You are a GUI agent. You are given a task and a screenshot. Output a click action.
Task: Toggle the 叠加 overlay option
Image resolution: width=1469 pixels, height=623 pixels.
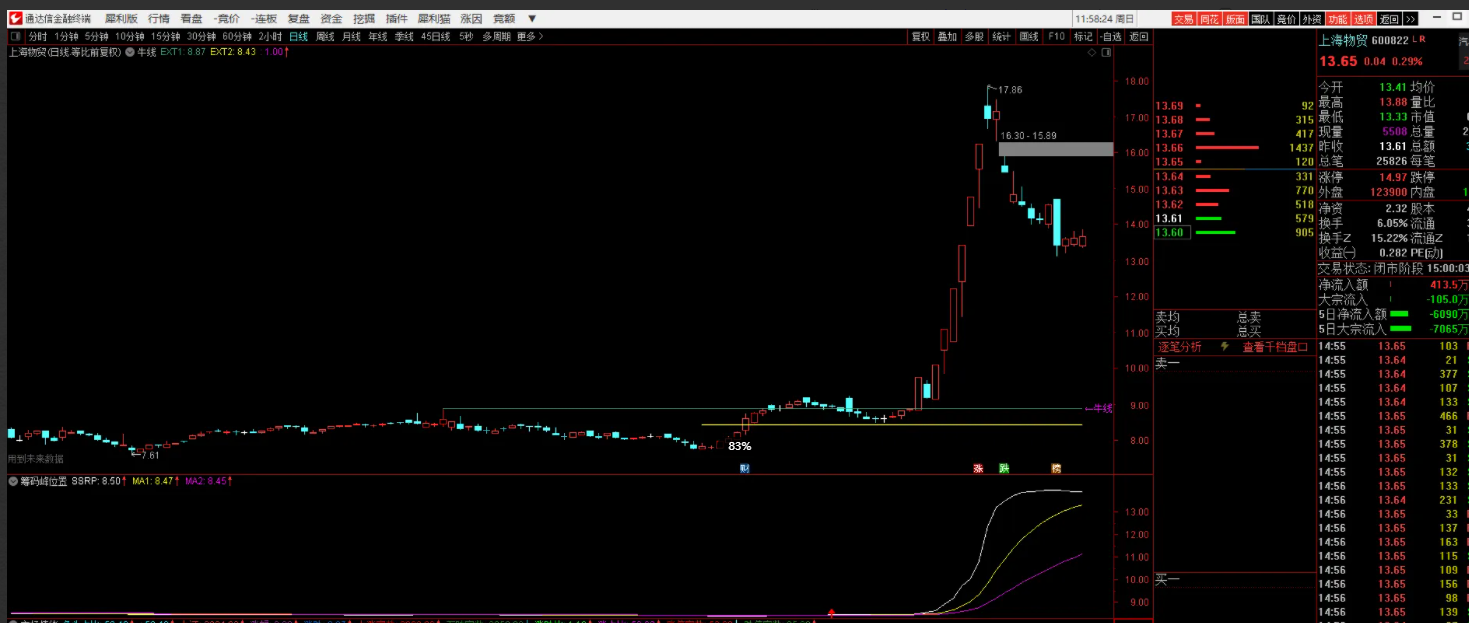947,37
